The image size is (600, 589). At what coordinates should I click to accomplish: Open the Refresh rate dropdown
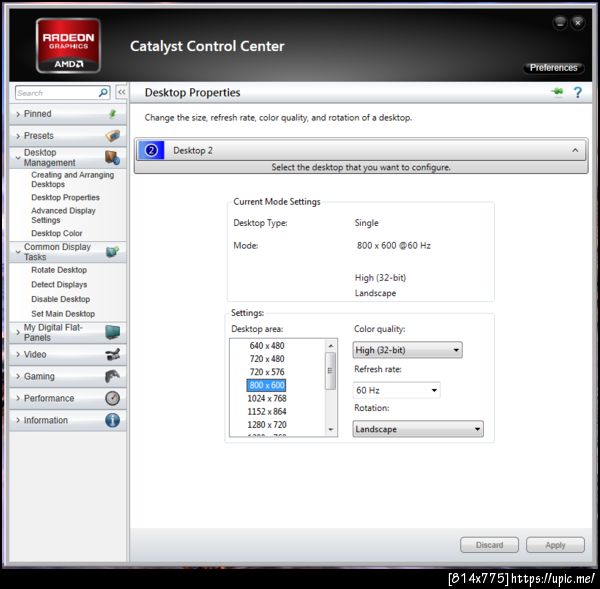tap(396, 390)
